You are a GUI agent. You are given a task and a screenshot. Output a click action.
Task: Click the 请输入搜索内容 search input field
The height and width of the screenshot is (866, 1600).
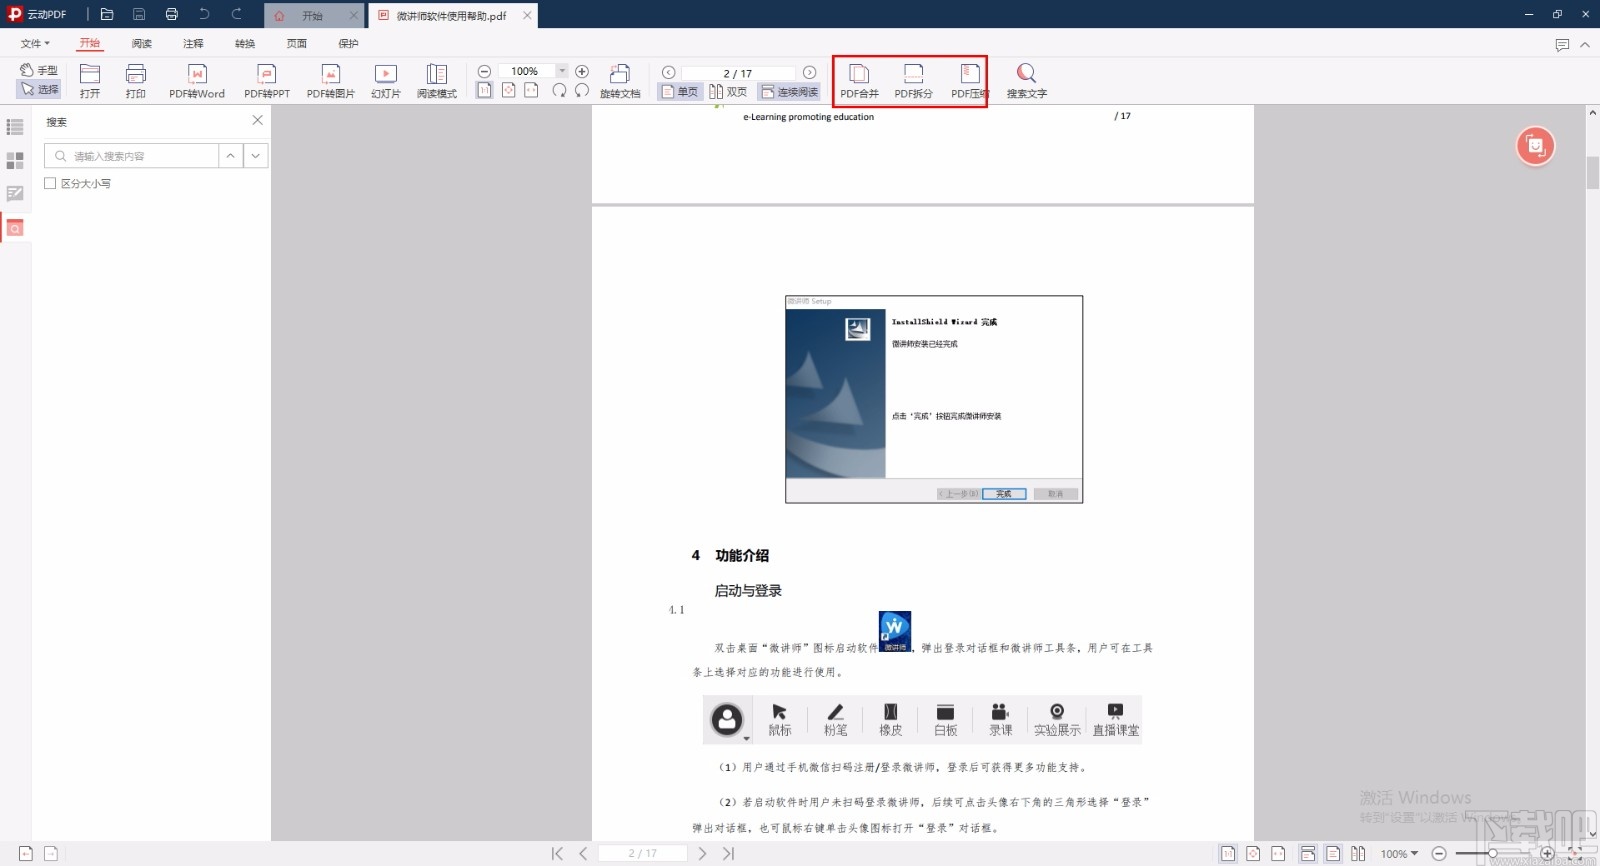[x=131, y=156]
